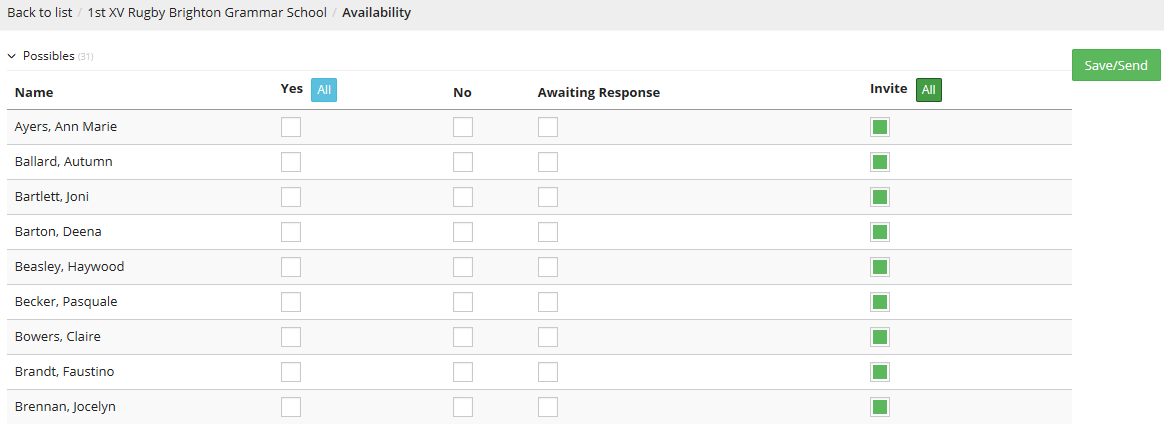Click the blue Yes All button
Screen dimensions: 1164x424
click(324, 90)
